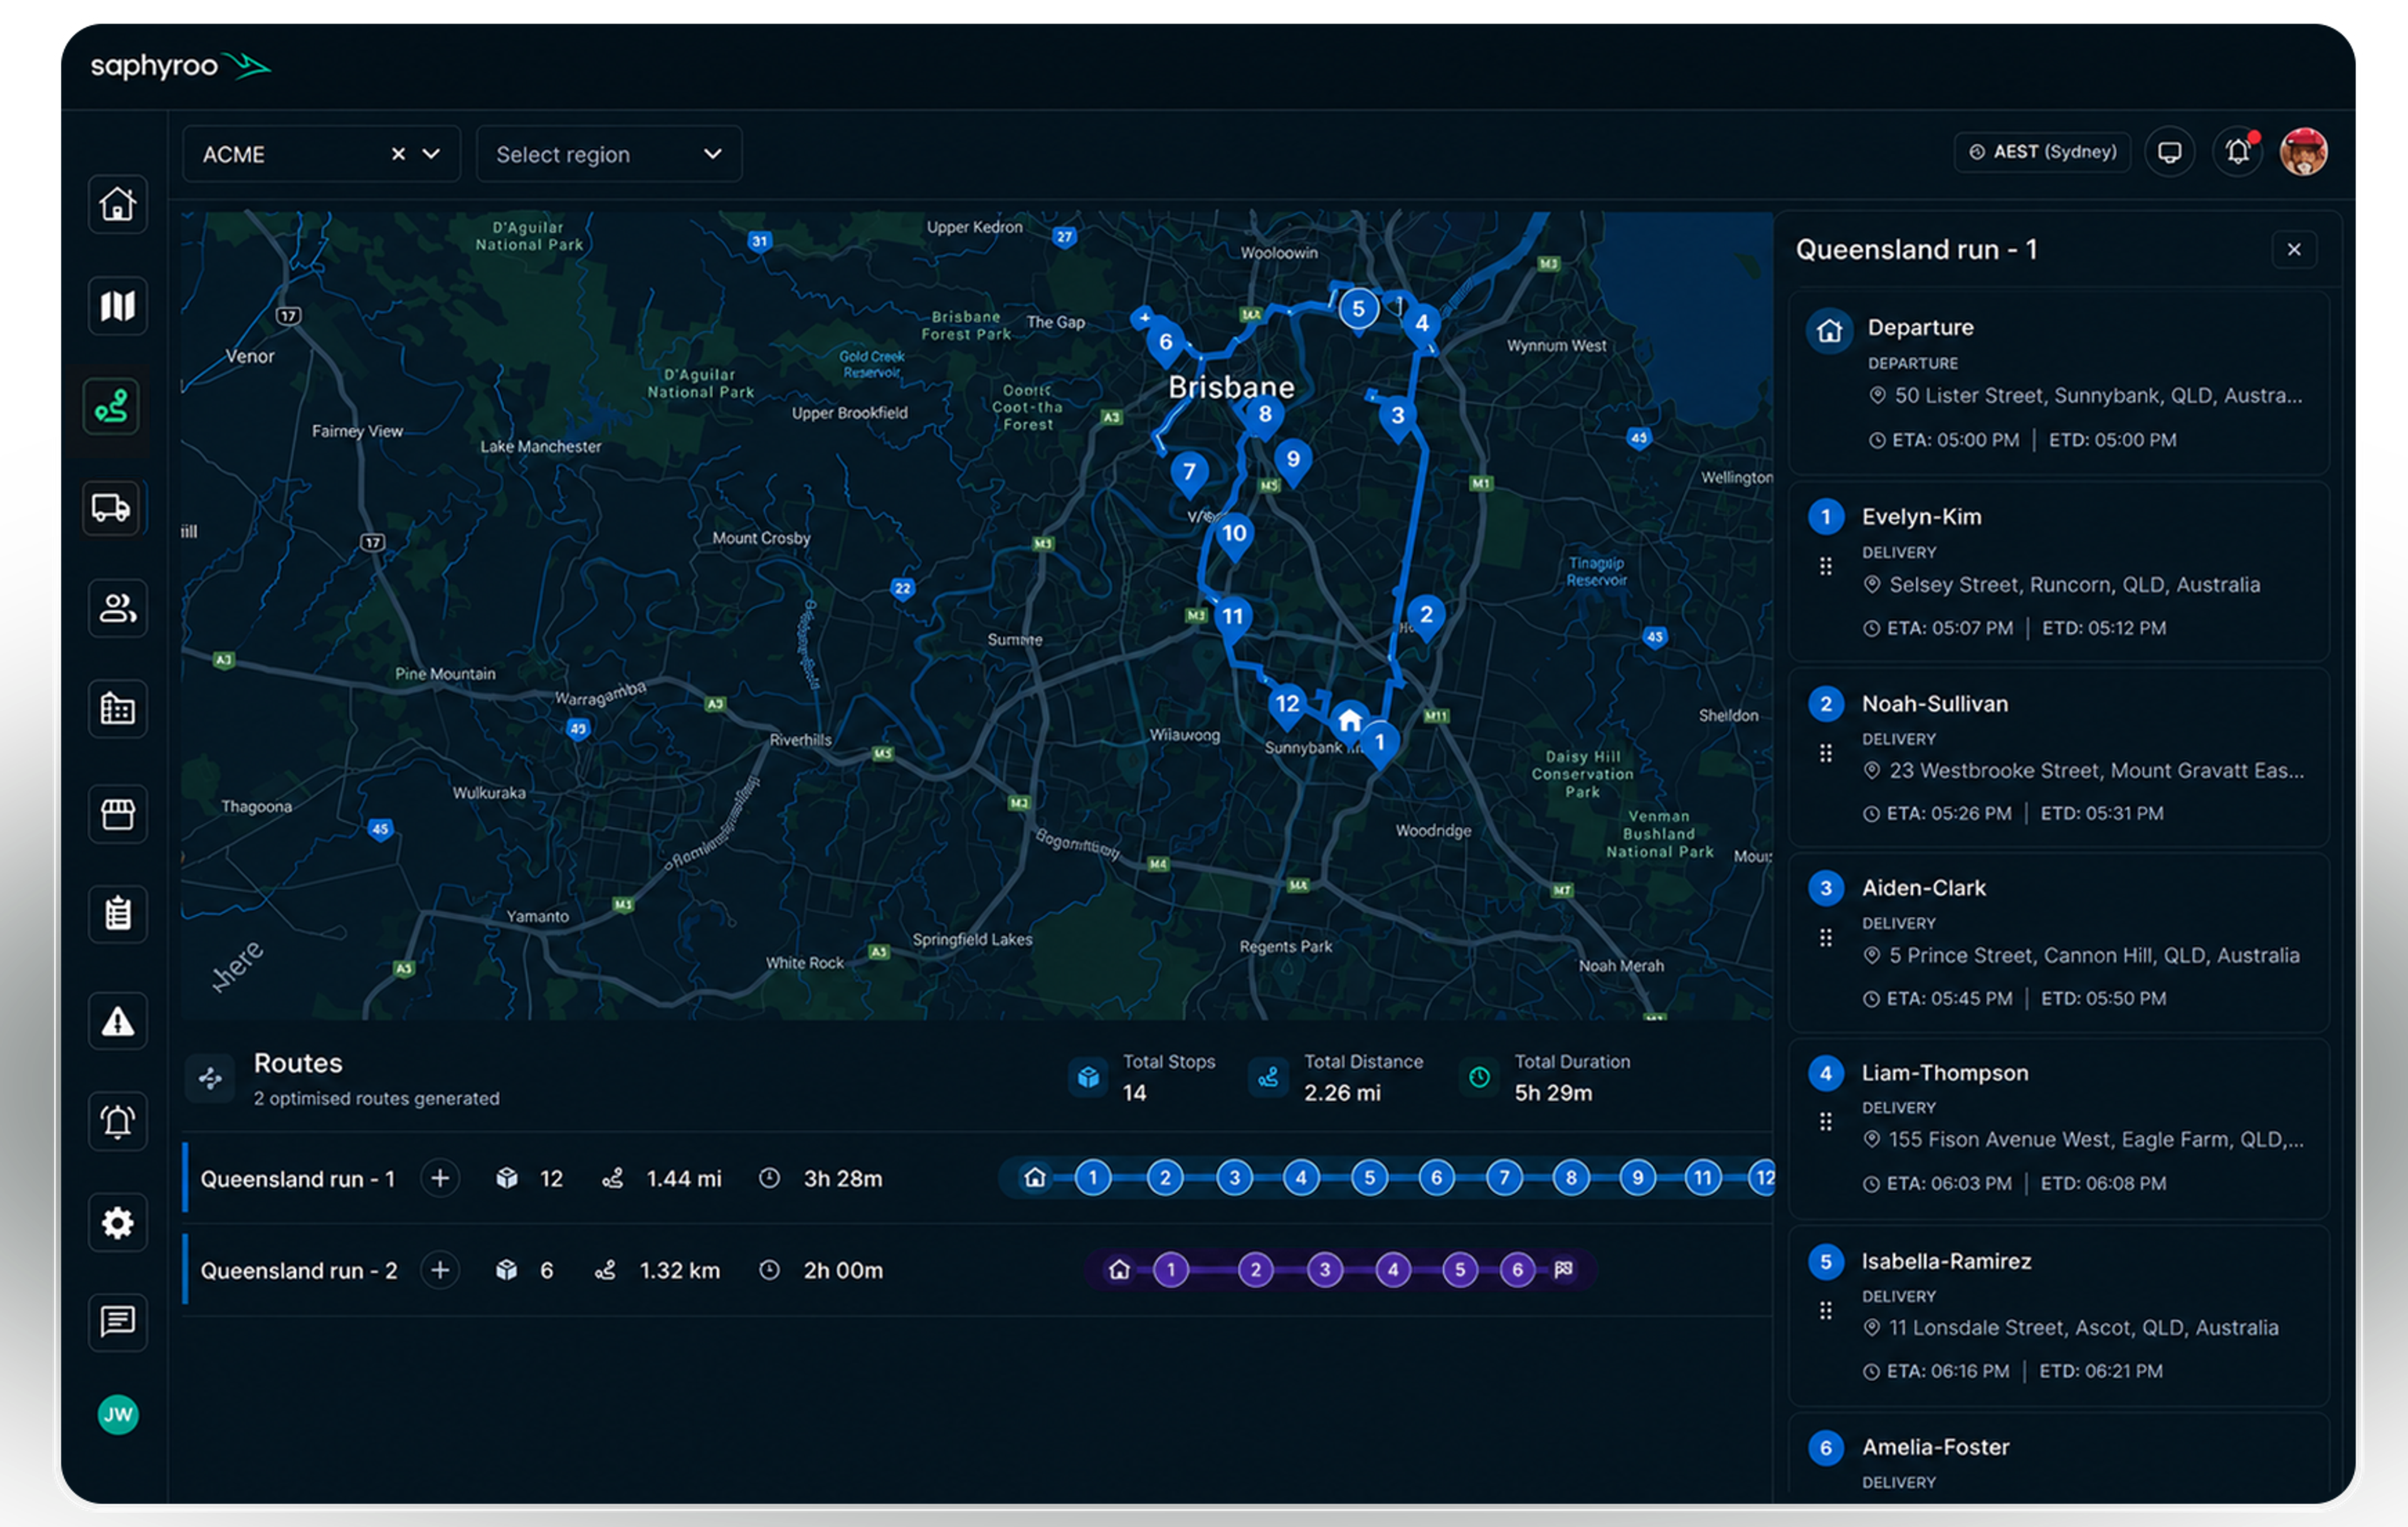This screenshot has width=2408, height=1527.
Task: Click the AEST (Sydney) timezone button
Action: (x=2042, y=152)
